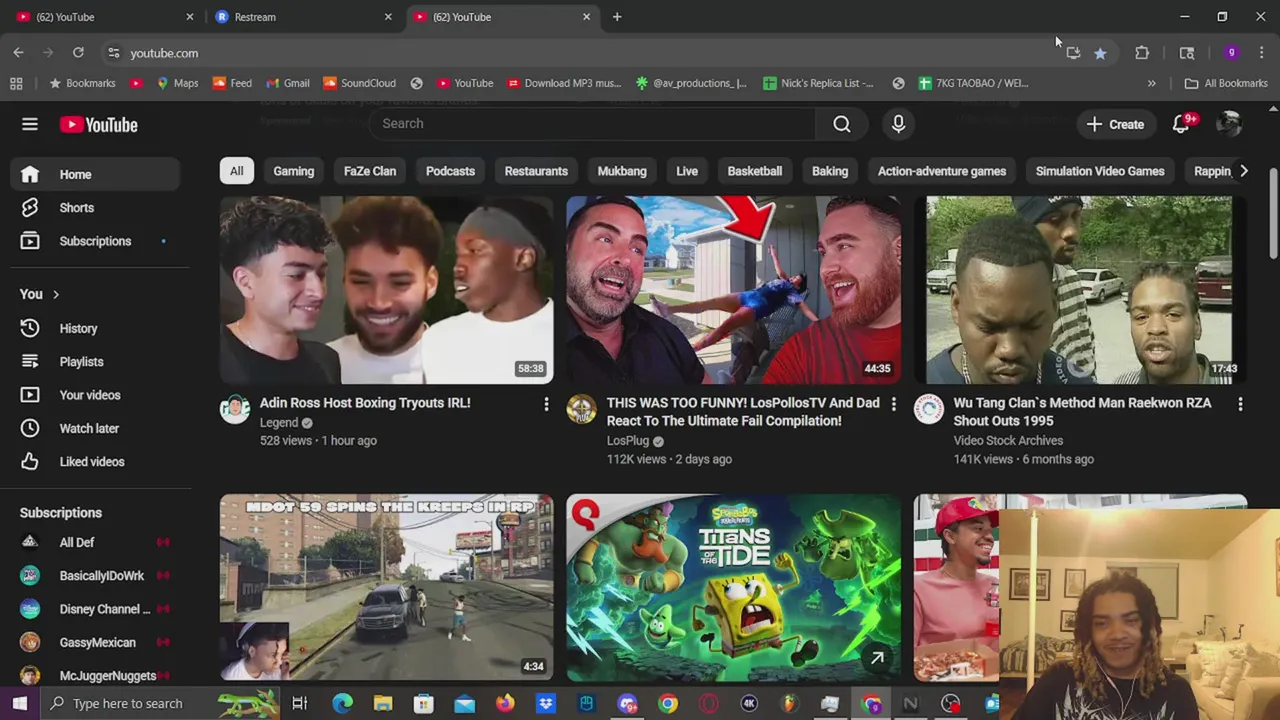Screen dimensions: 1280x720
Task: Open the All Def subscription channel
Action: click(x=95, y=542)
